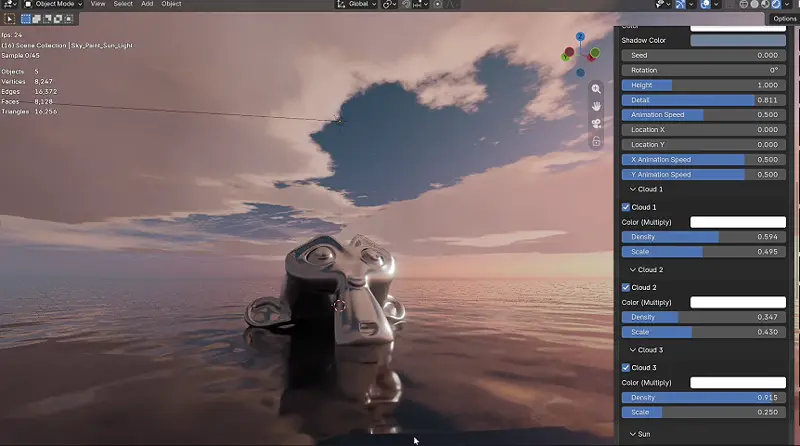Choose 'Intersect selection' mode icon
Screen dimensions: 800x446
click(68, 19)
